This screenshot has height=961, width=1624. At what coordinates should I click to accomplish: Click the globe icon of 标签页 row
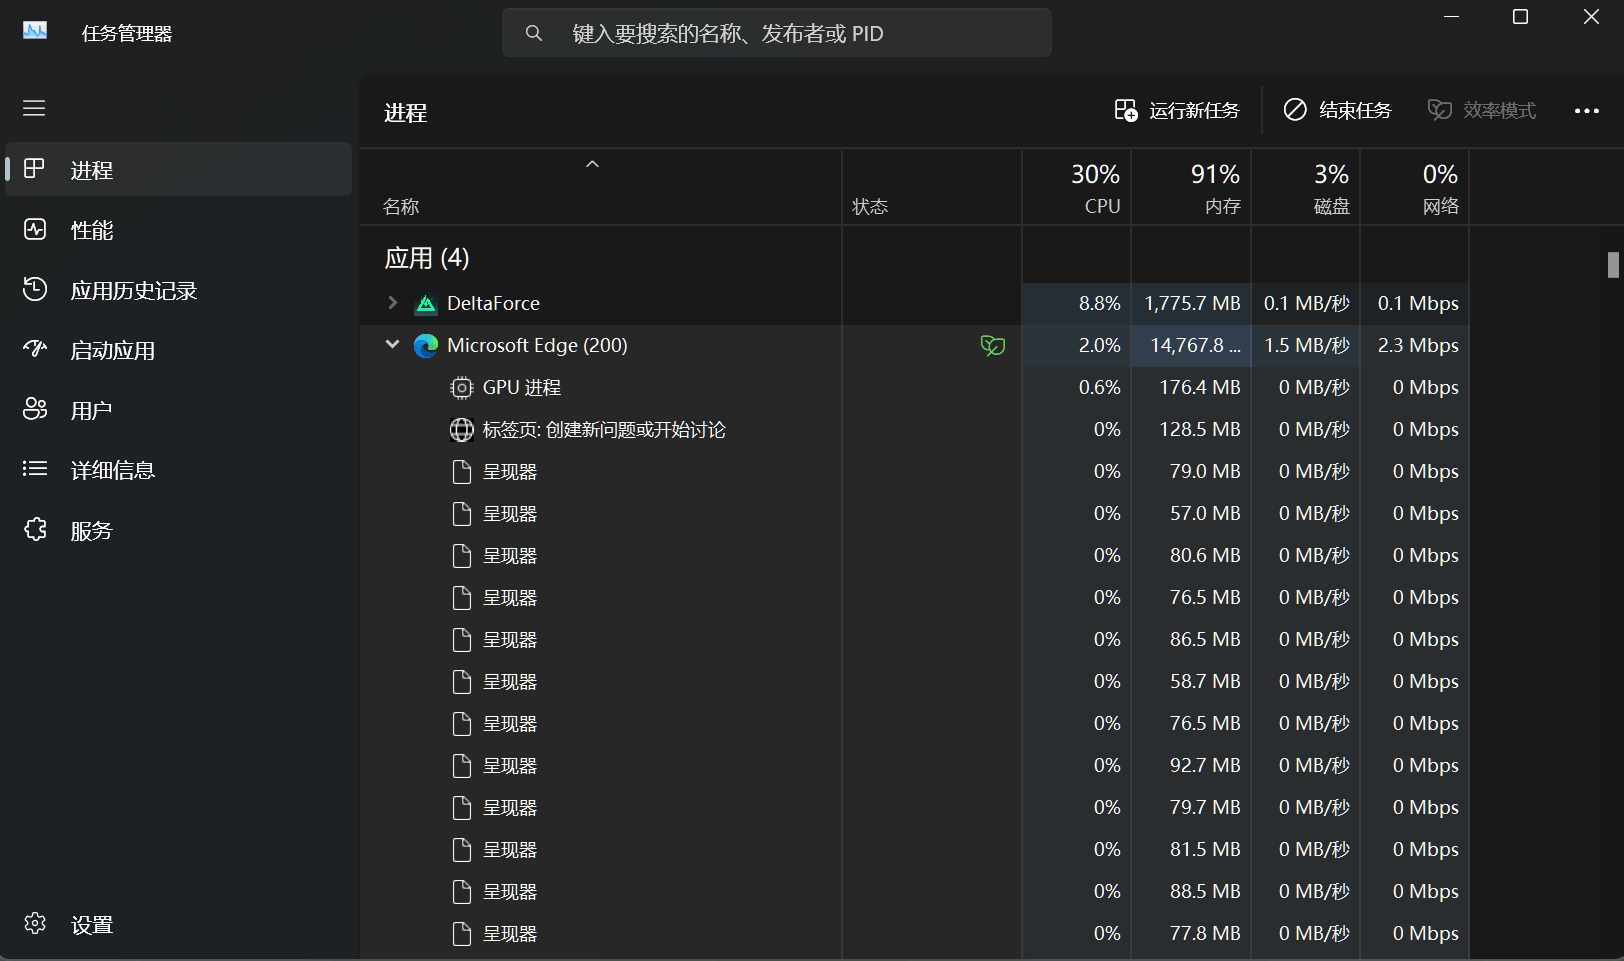[461, 430]
